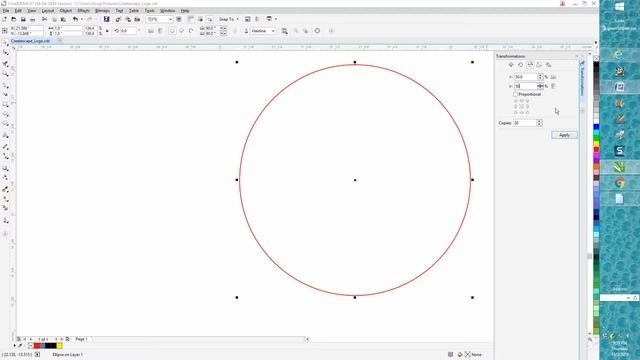Open the Bitmaps menu

point(102,11)
